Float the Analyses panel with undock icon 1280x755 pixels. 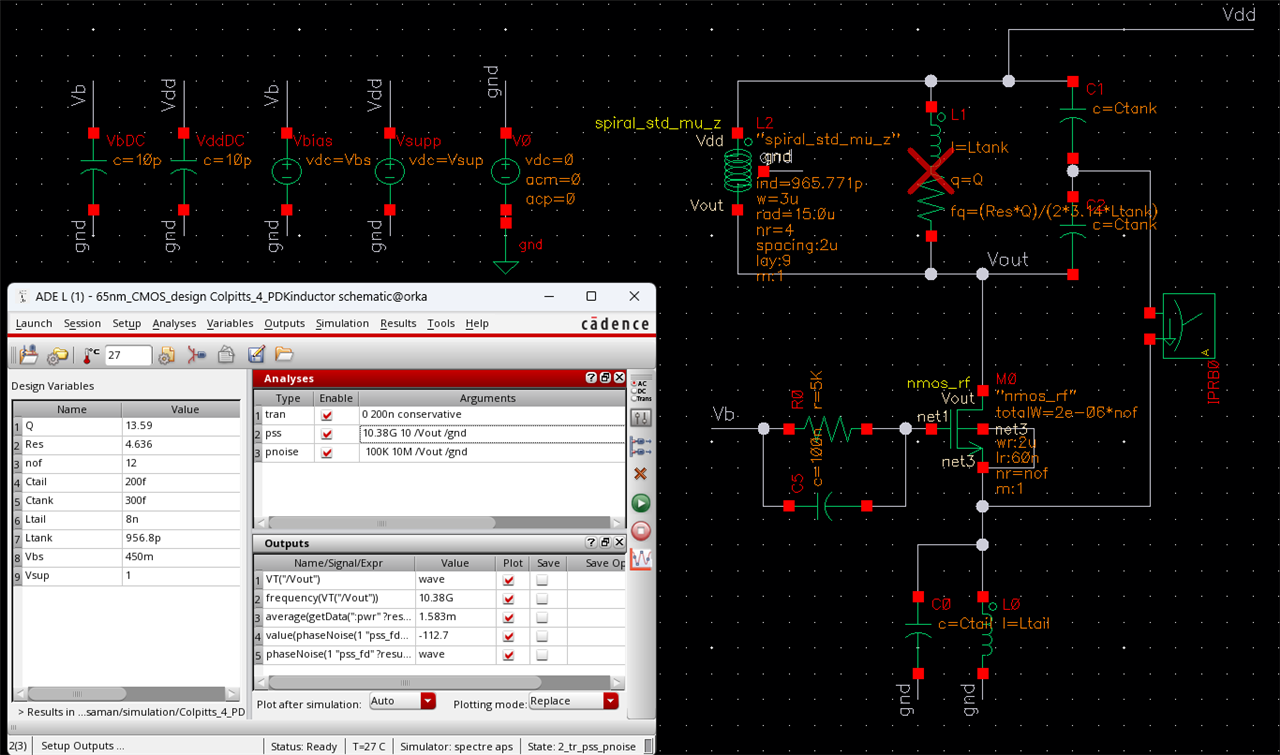(x=605, y=378)
